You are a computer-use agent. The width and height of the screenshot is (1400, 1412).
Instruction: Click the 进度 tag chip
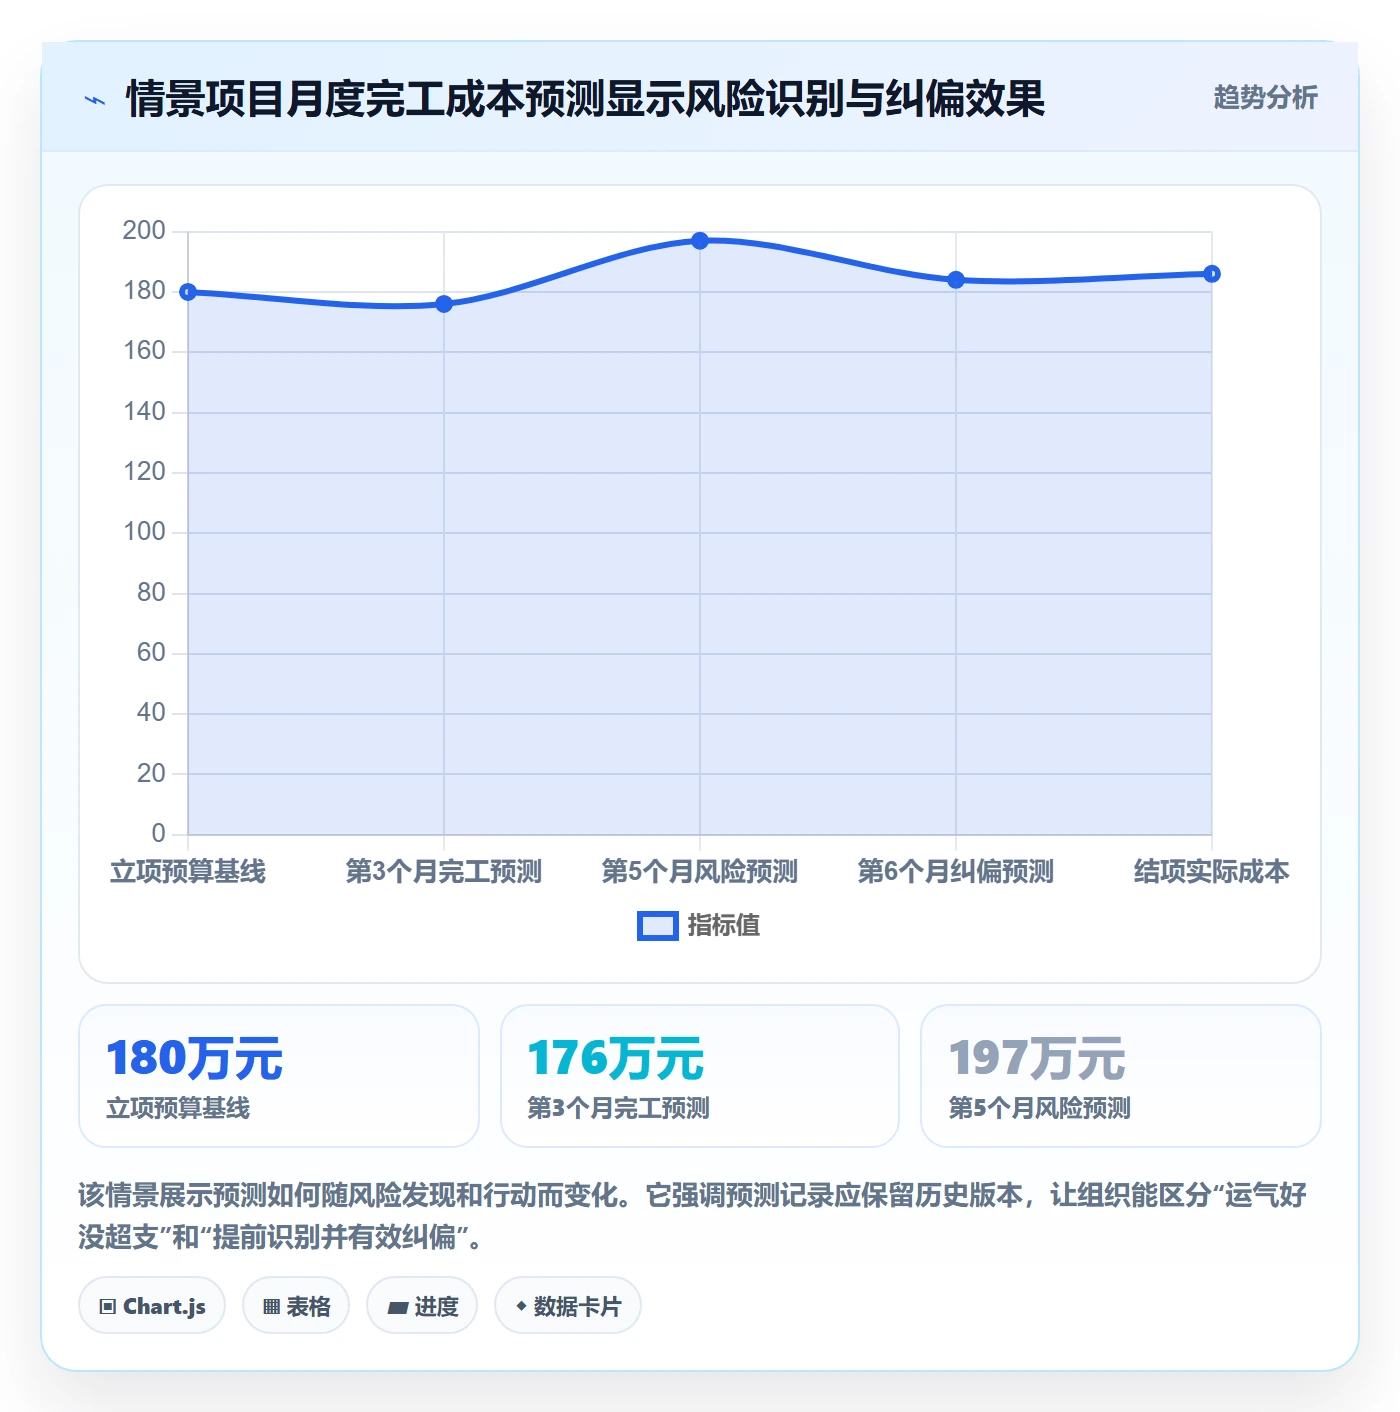tap(422, 1305)
